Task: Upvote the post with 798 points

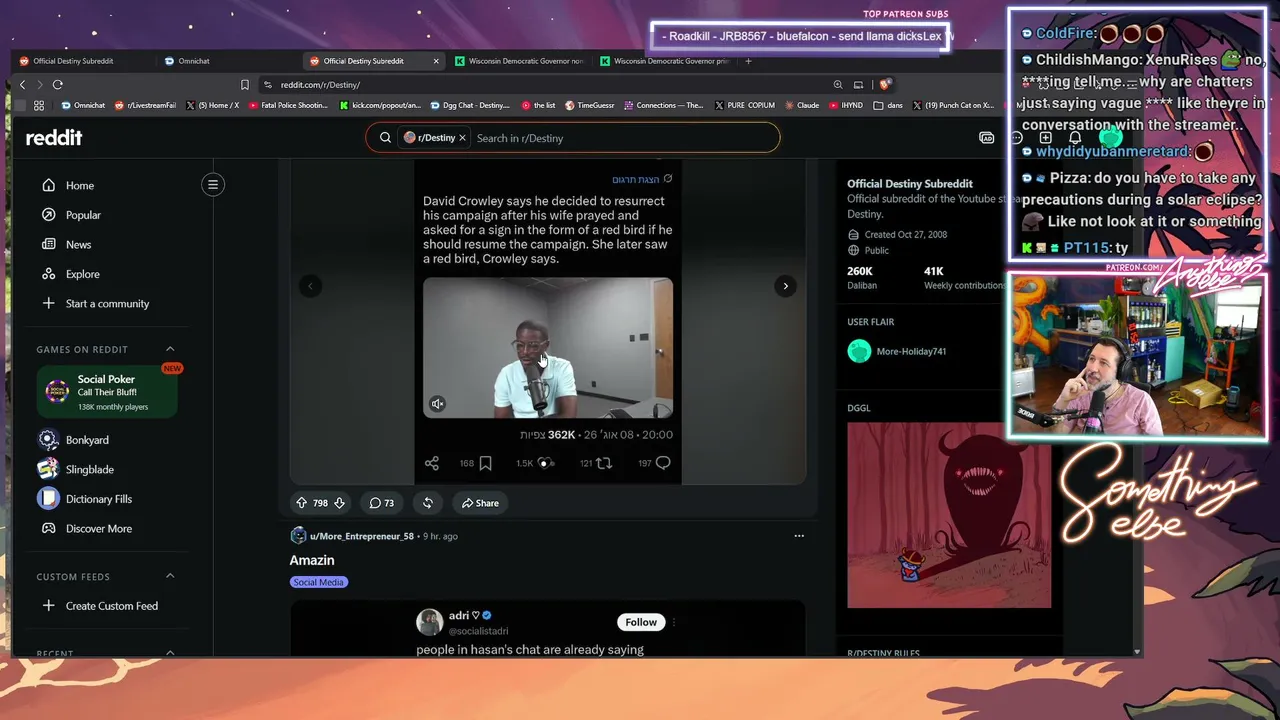Action: [301, 503]
